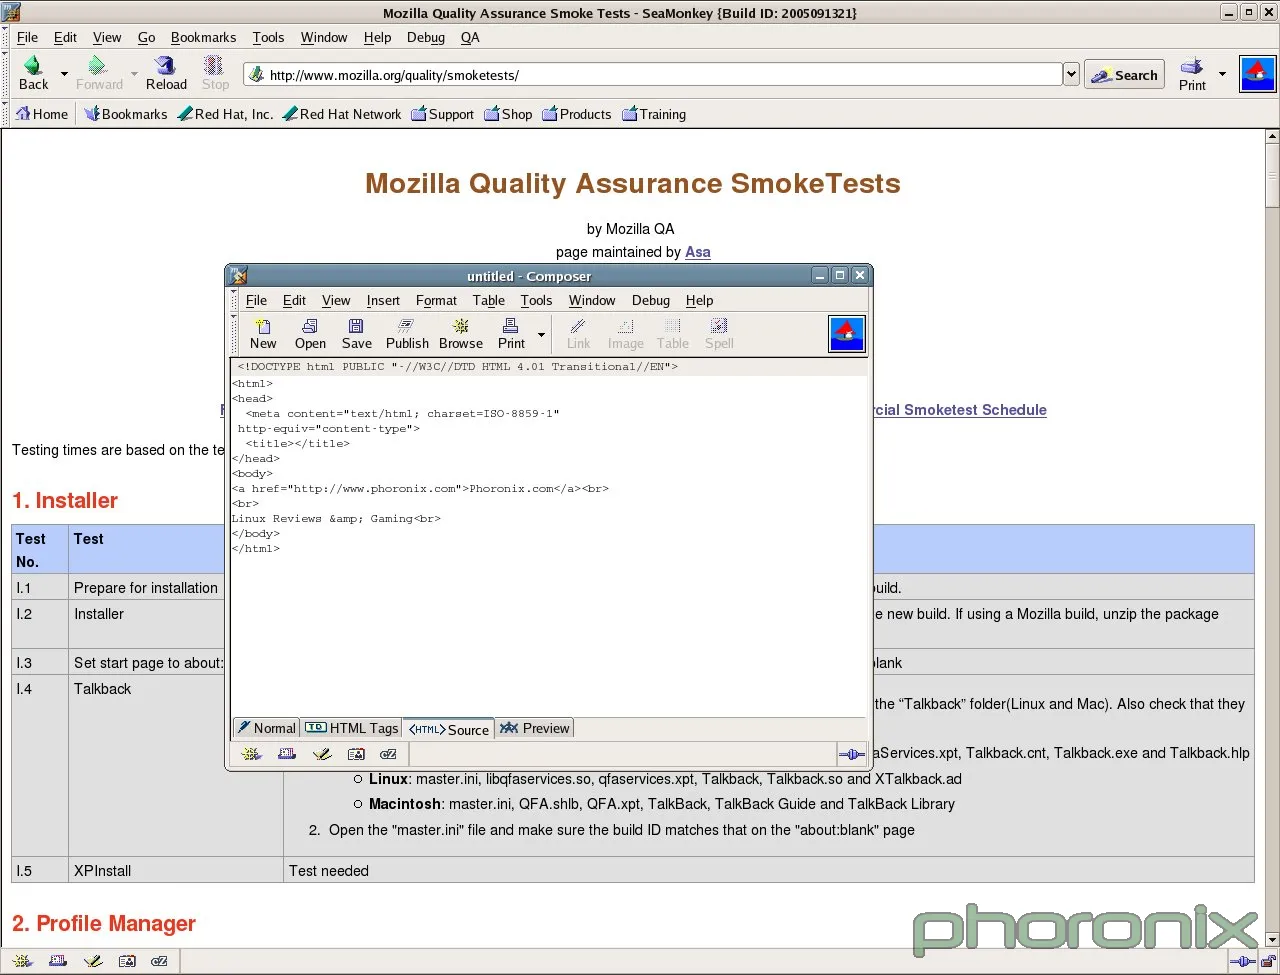The width and height of the screenshot is (1280, 975).
Task: Click Composer's SeaMonkey throbber logo
Action: [847, 334]
